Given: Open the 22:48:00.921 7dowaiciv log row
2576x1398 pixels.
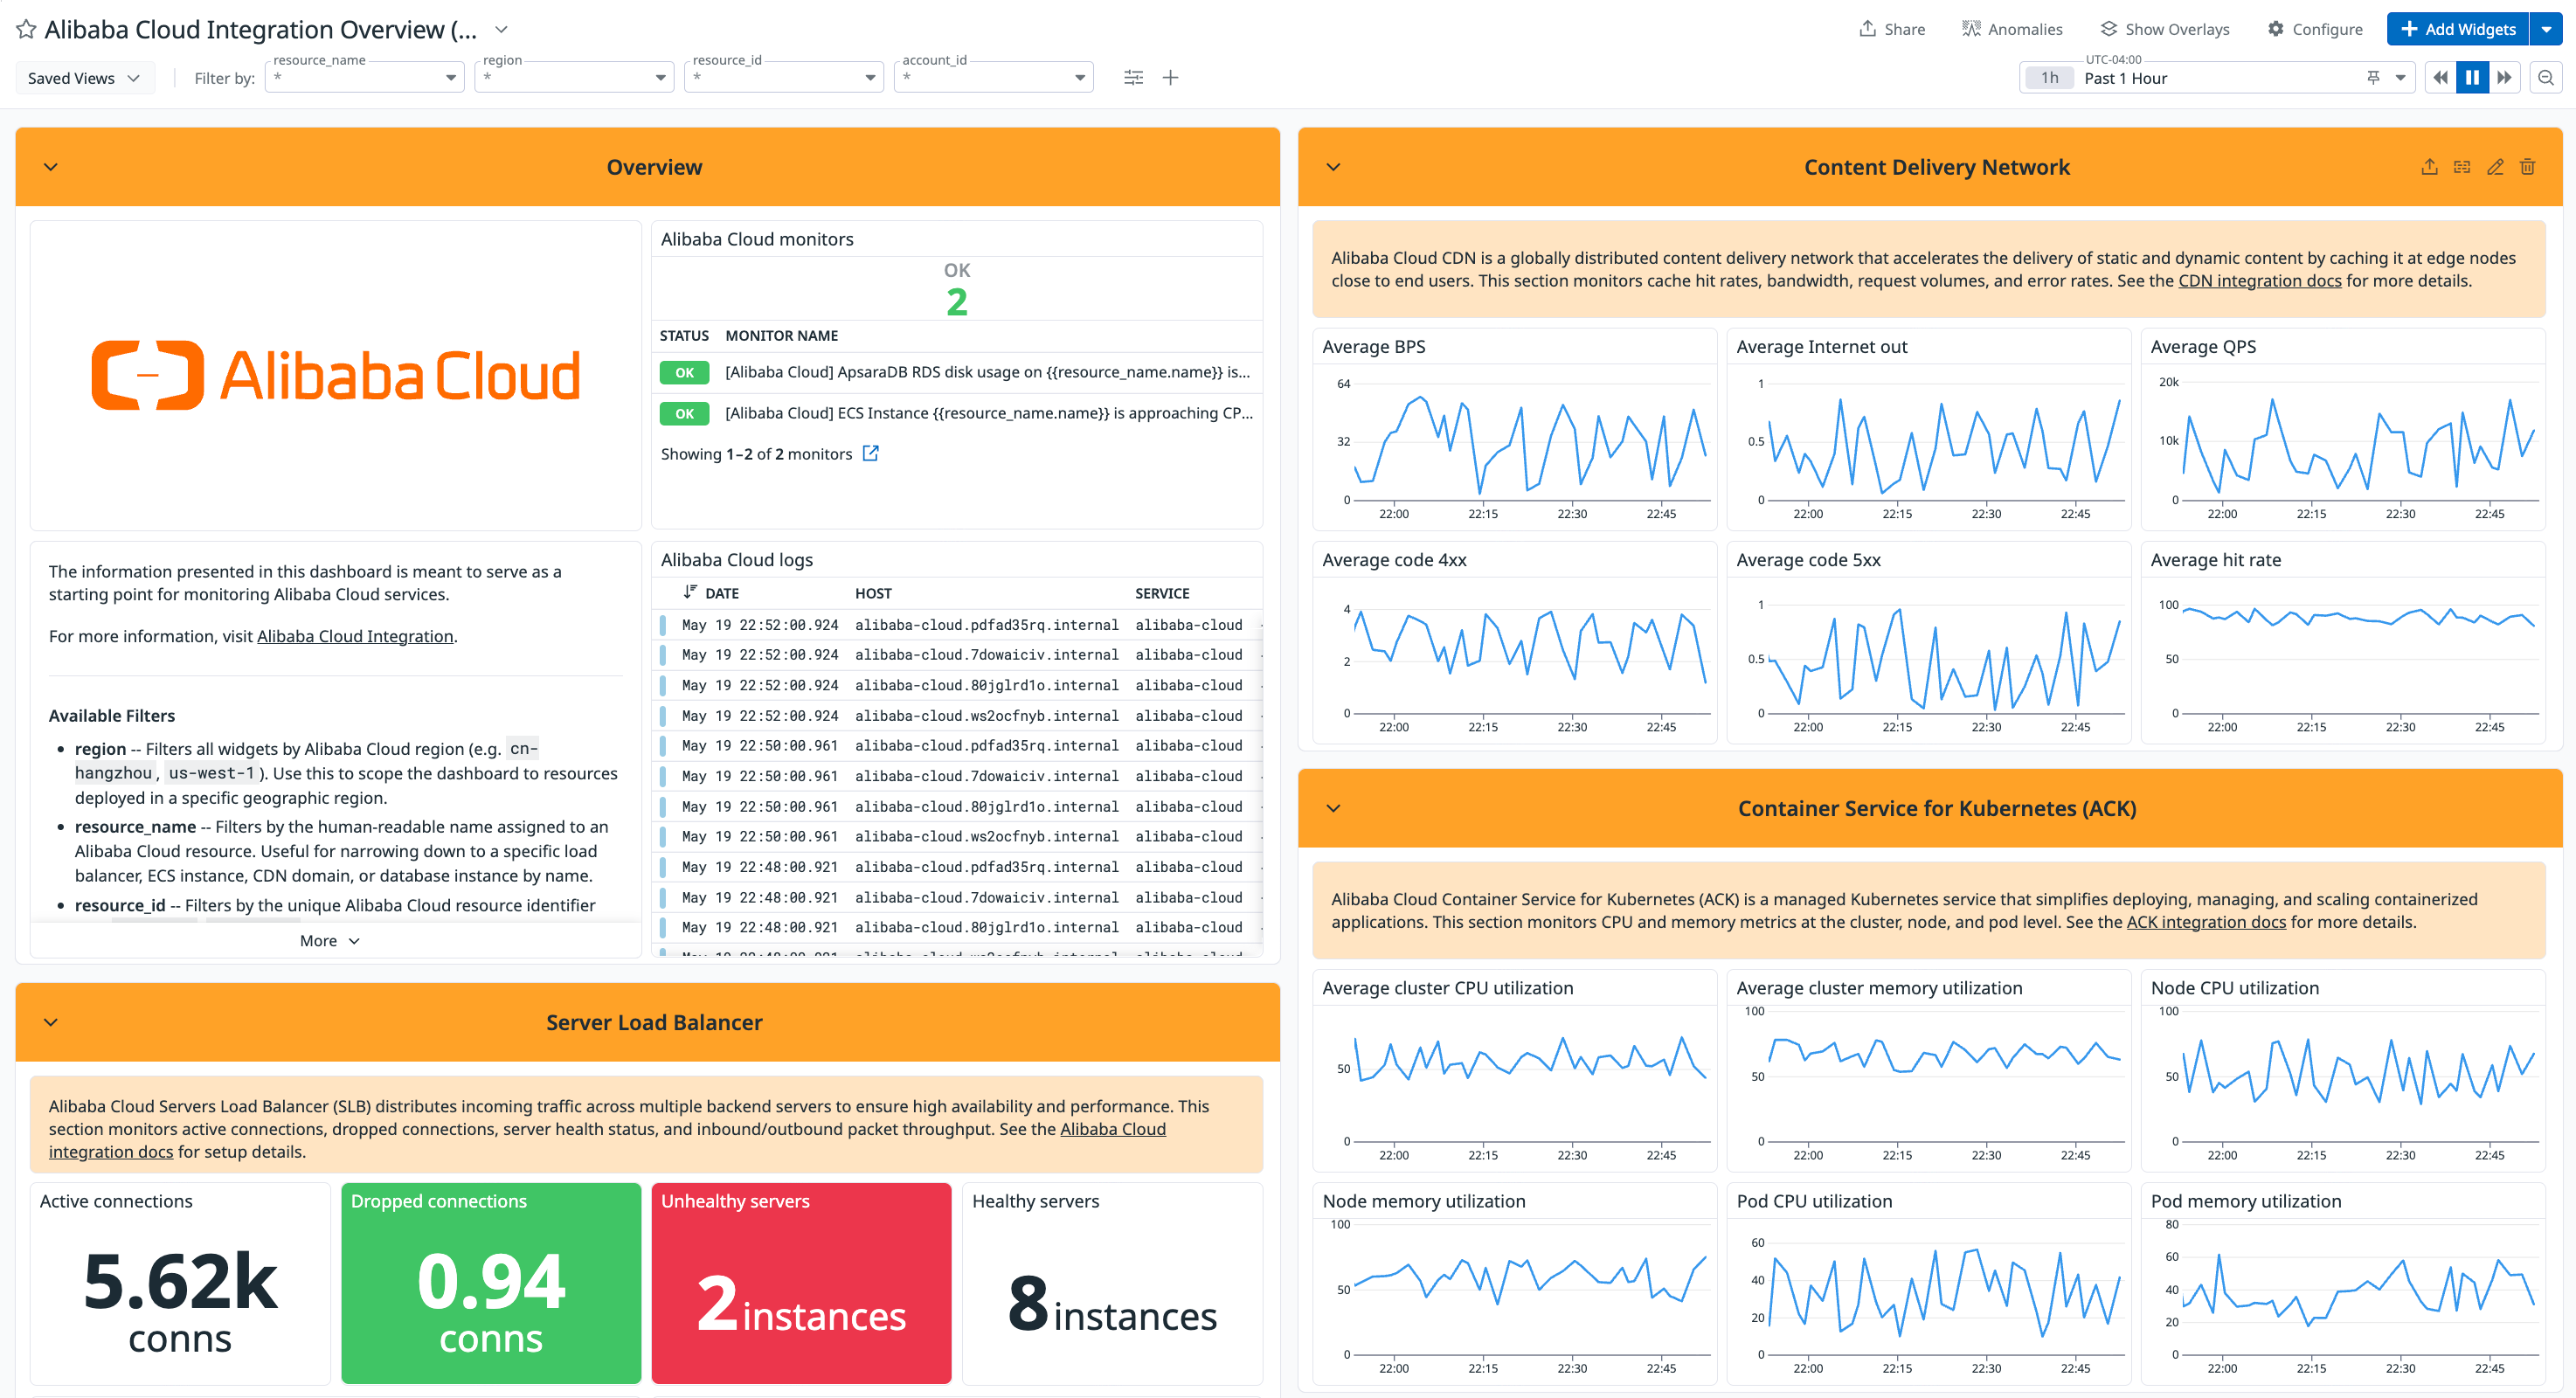Looking at the screenshot, I should [958, 897].
